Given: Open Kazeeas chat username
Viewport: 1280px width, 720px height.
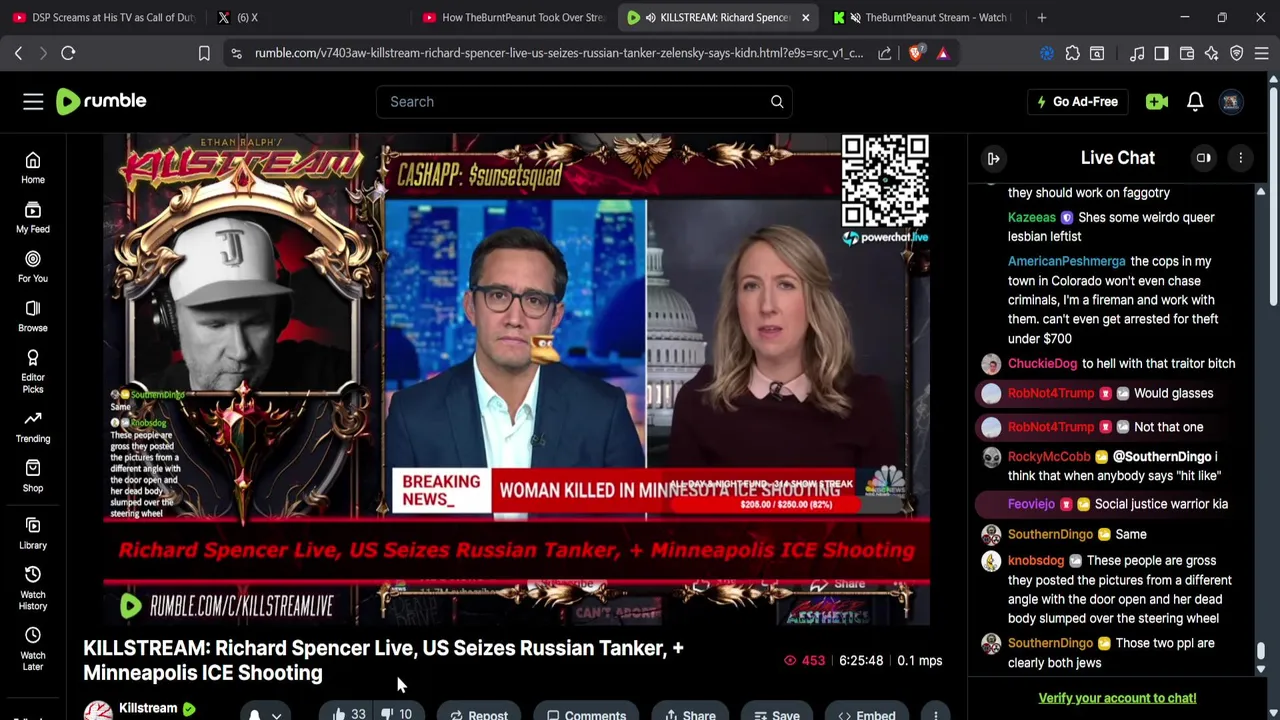Looking at the screenshot, I should (1031, 217).
